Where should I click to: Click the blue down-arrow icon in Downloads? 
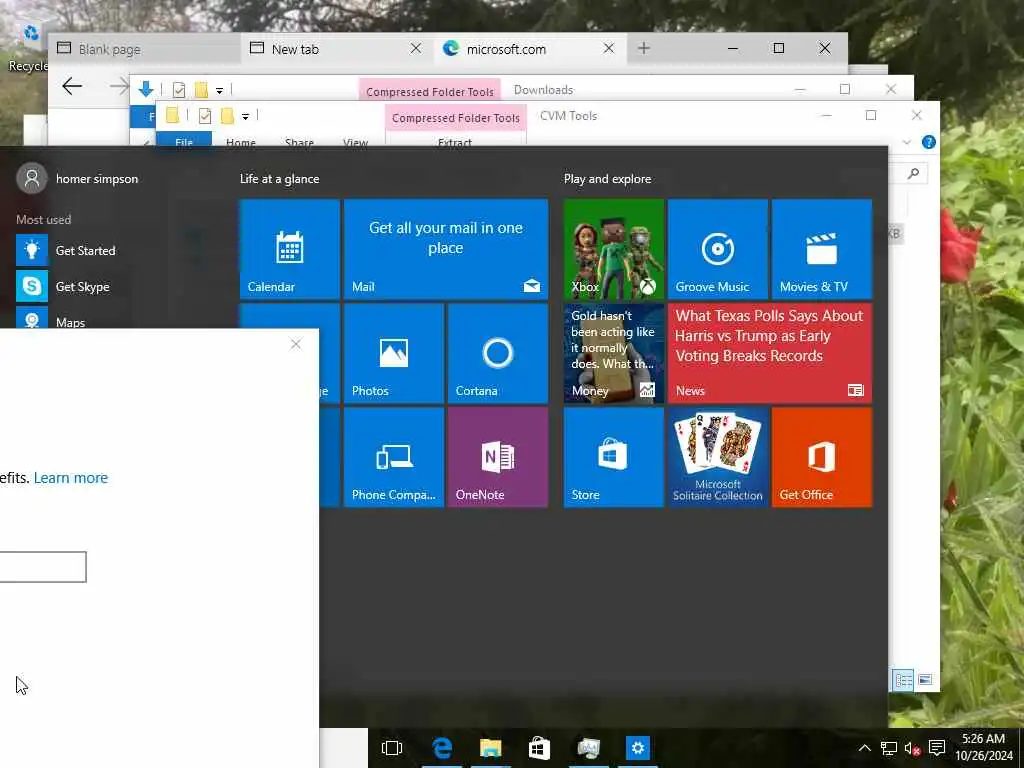[146, 89]
